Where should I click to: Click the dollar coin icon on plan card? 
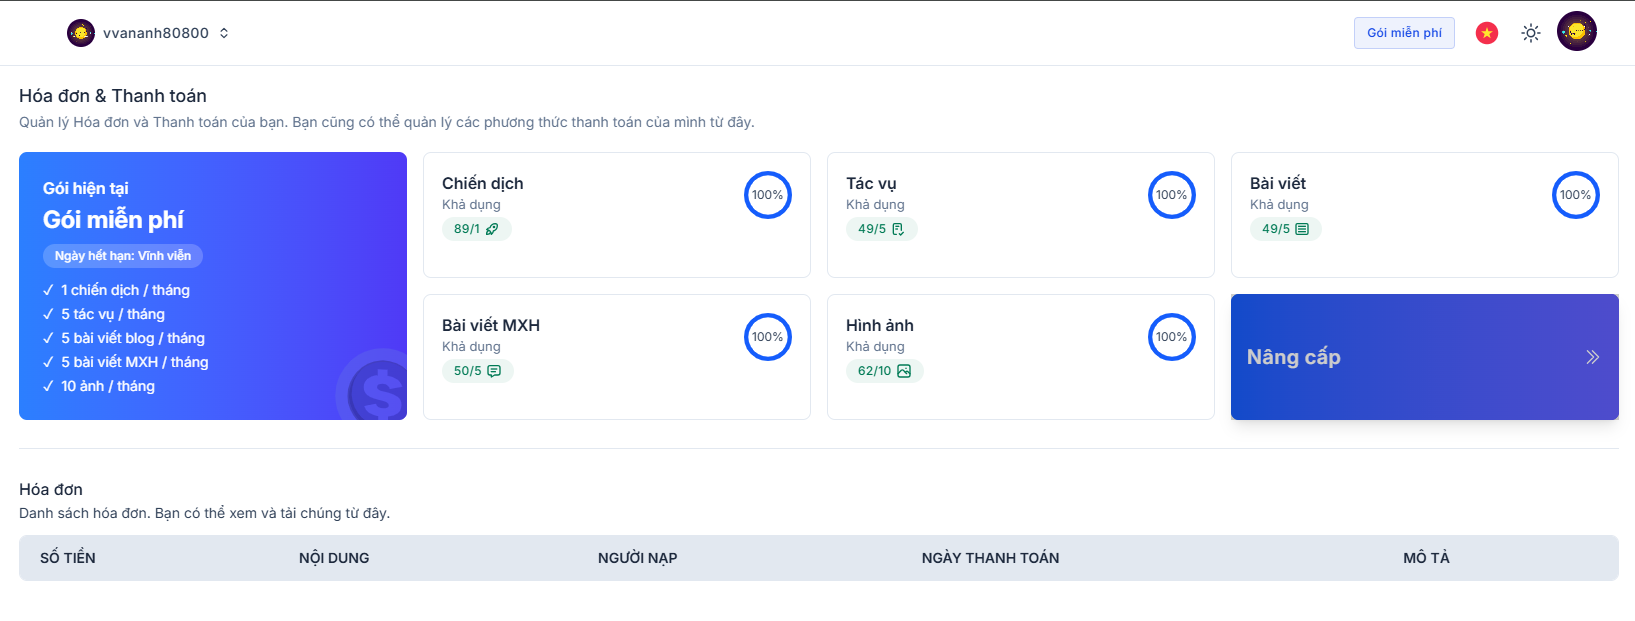tap(376, 388)
